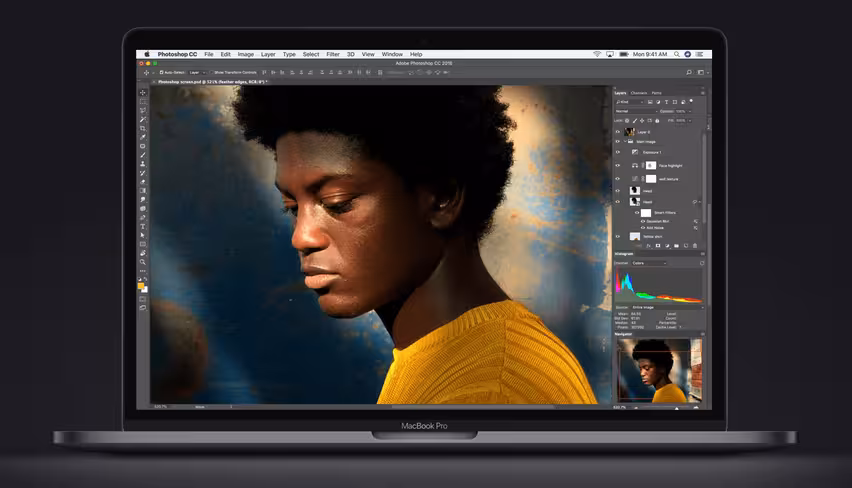Select the Hand tool

(143, 253)
